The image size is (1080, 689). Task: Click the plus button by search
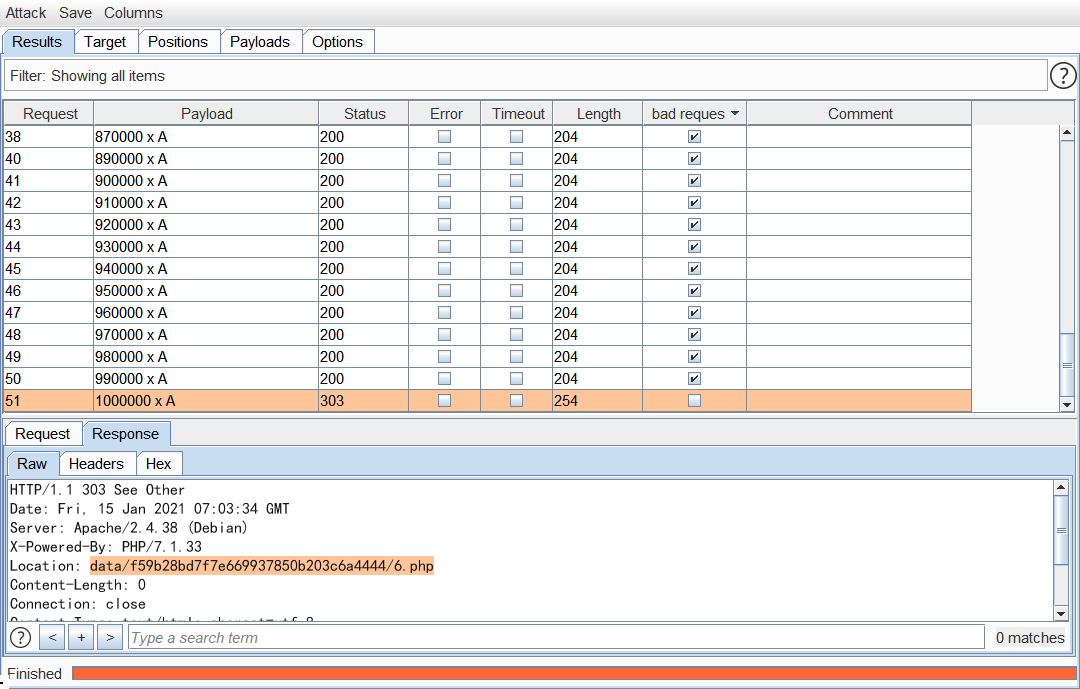(81, 638)
